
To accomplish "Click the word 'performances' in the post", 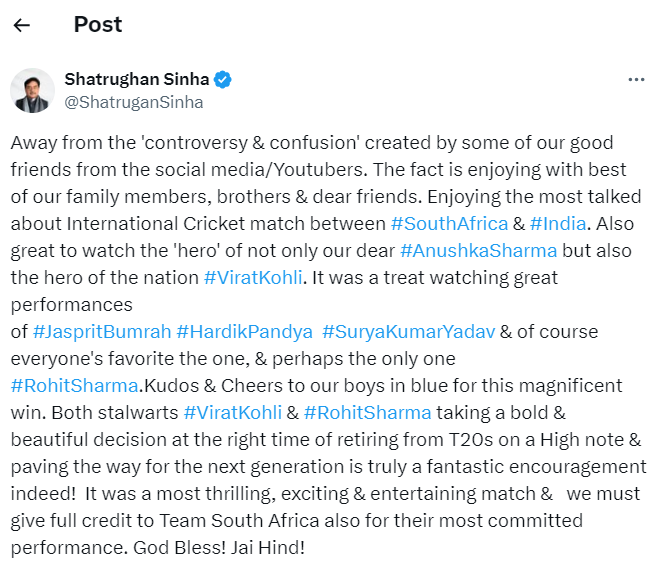I will [x=72, y=304].
